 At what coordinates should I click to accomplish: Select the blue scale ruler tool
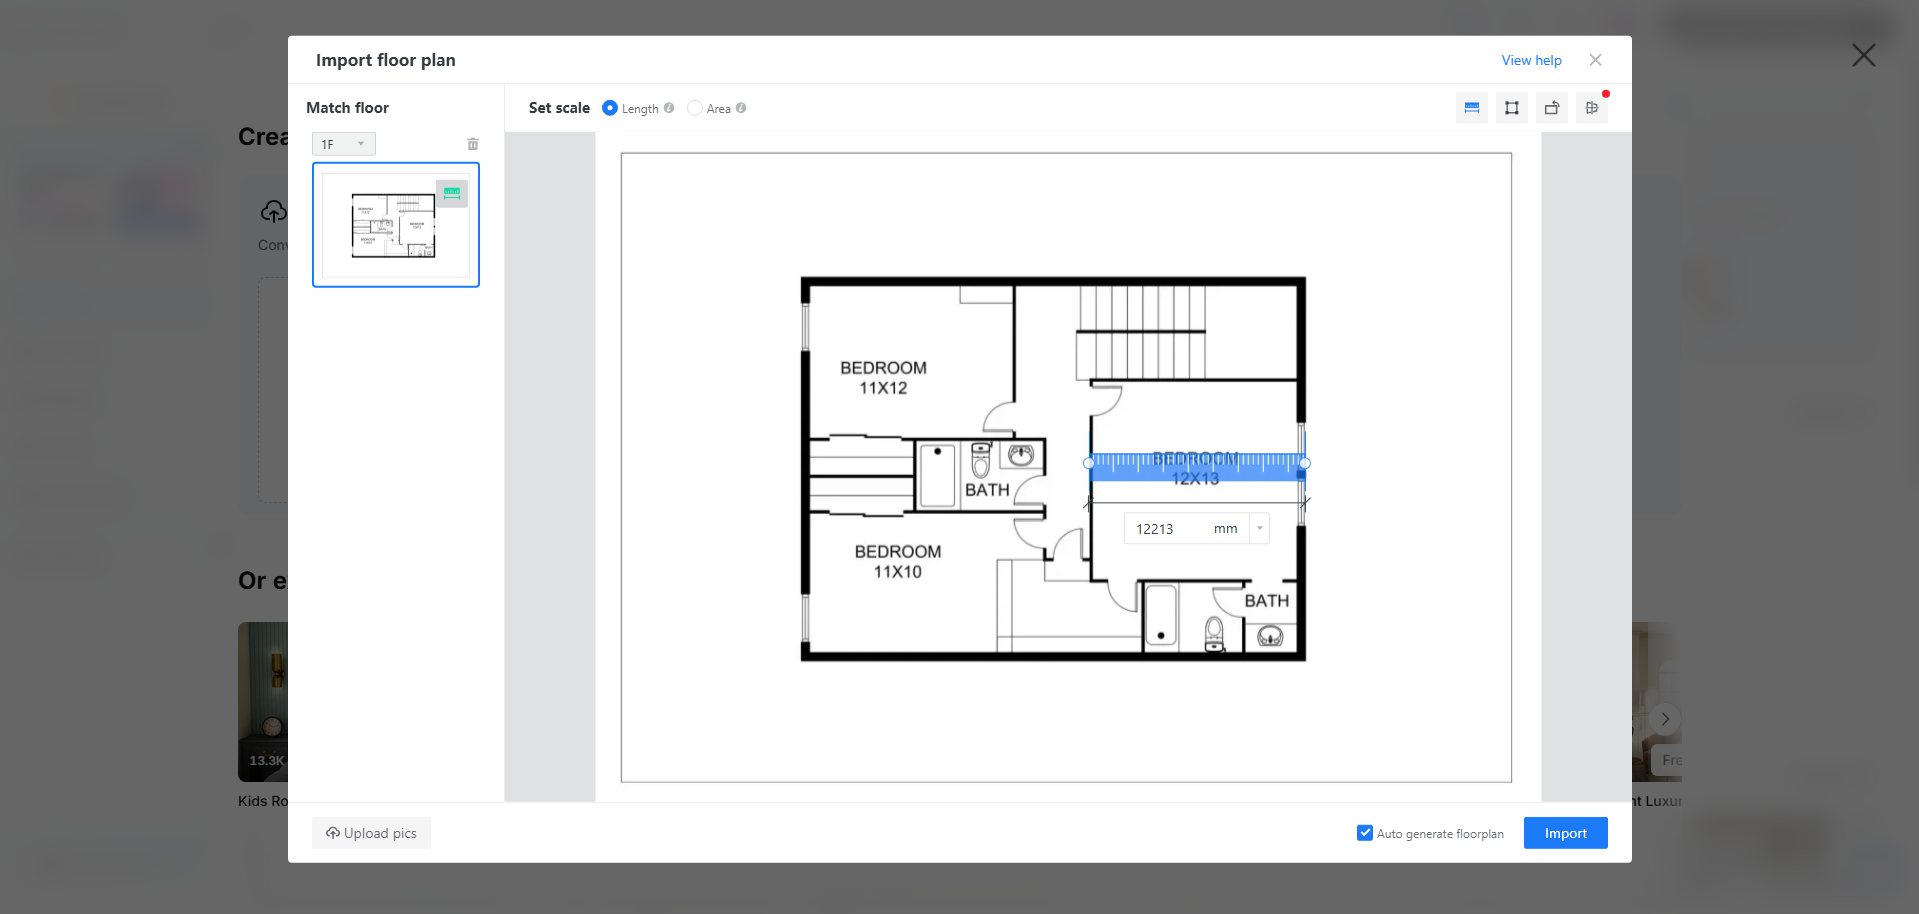(x=1471, y=107)
